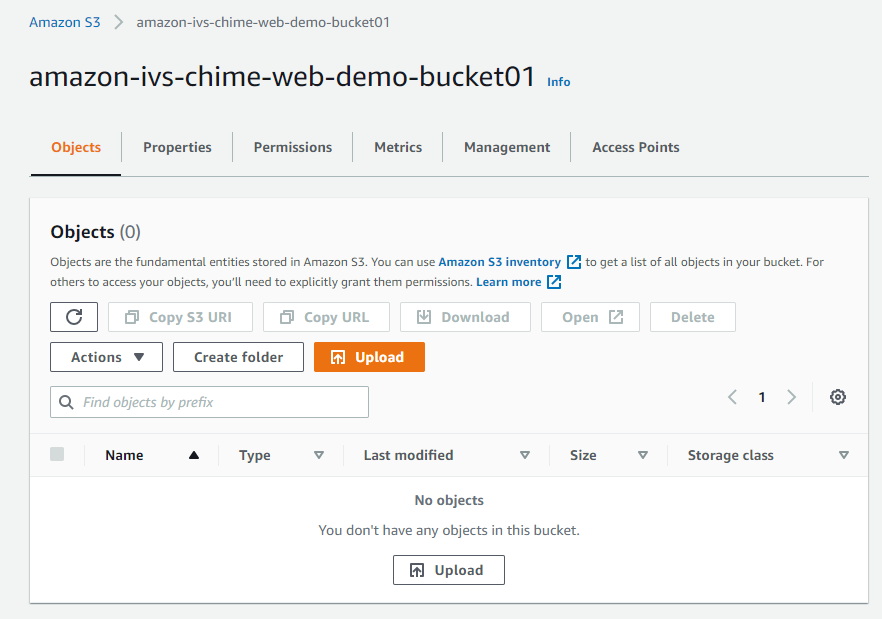Click the orange Upload button
The height and width of the screenshot is (619, 882).
click(x=369, y=357)
